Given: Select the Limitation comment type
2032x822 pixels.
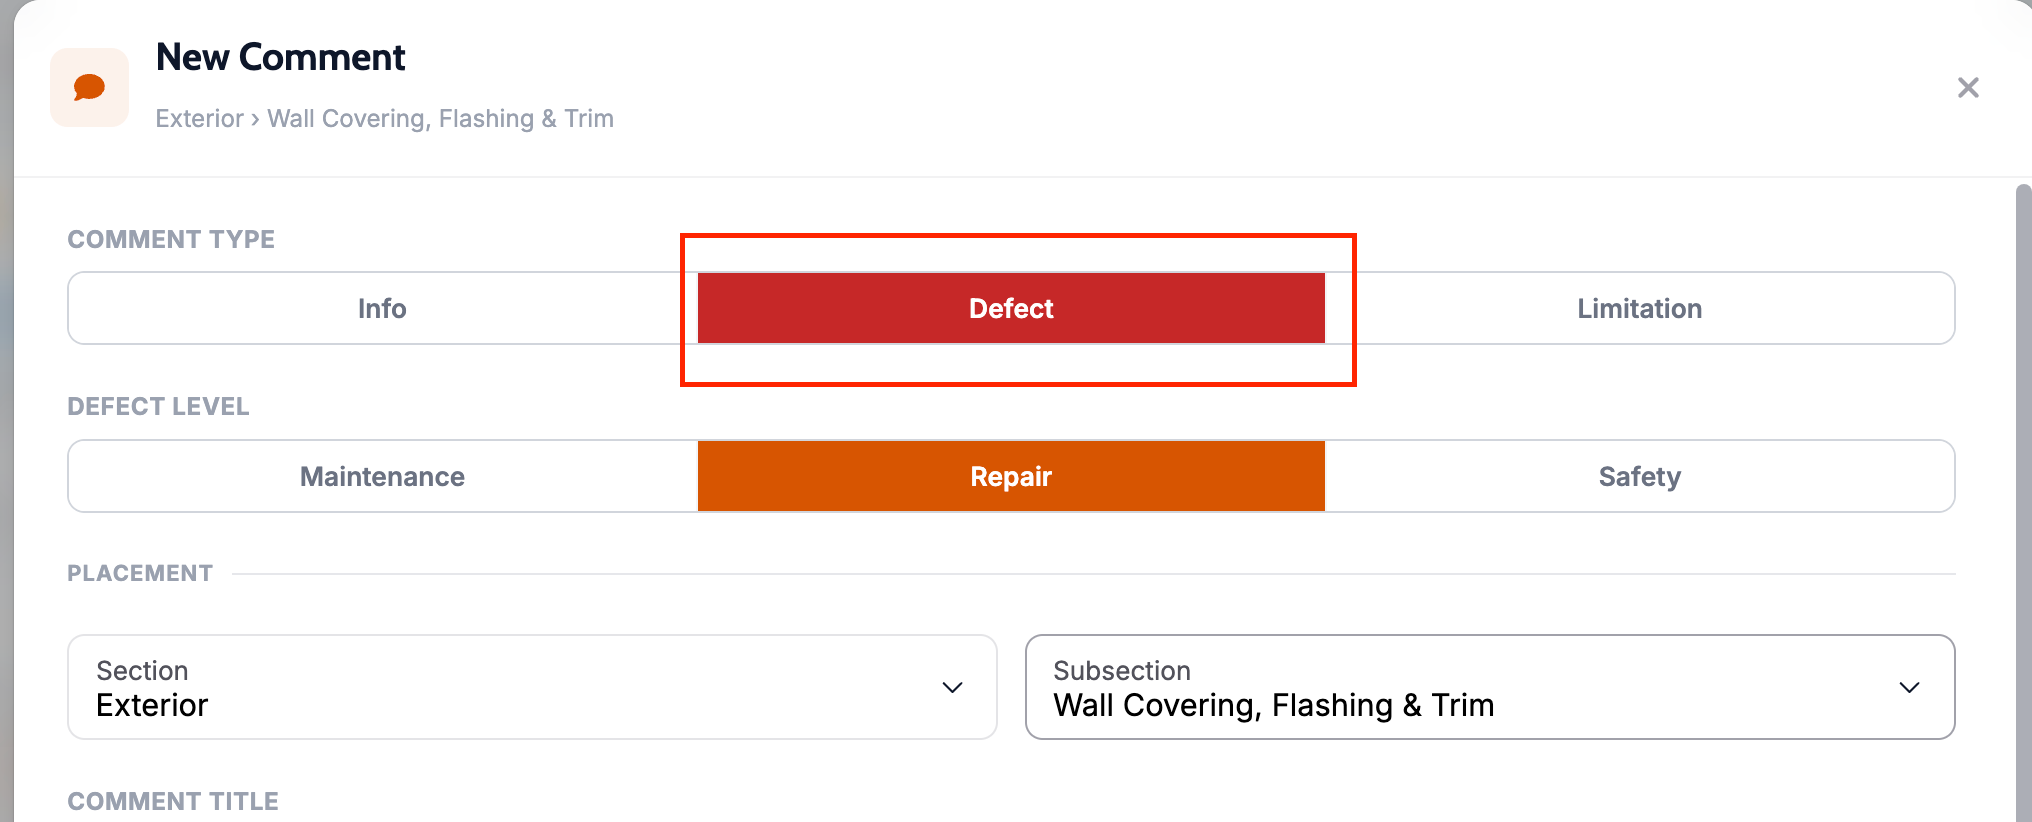Looking at the screenshot, I should tap(1640, 308).
